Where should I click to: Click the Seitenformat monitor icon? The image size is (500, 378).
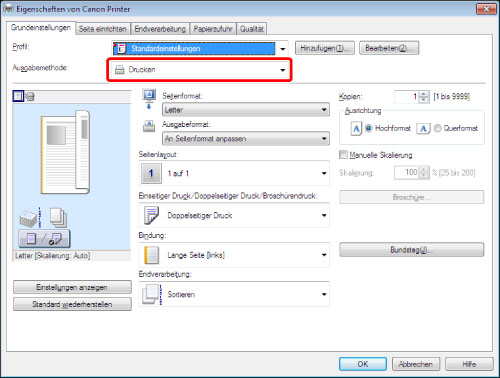[149, 99]
